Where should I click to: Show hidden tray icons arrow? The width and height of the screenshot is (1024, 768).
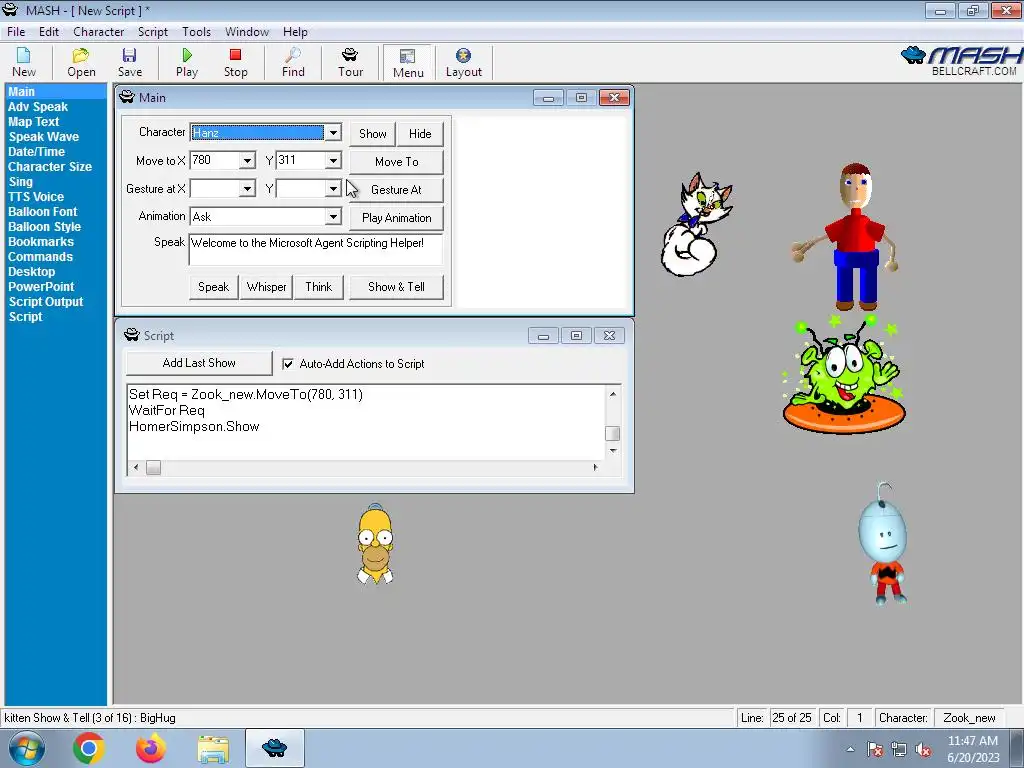[x=850, y=750]
